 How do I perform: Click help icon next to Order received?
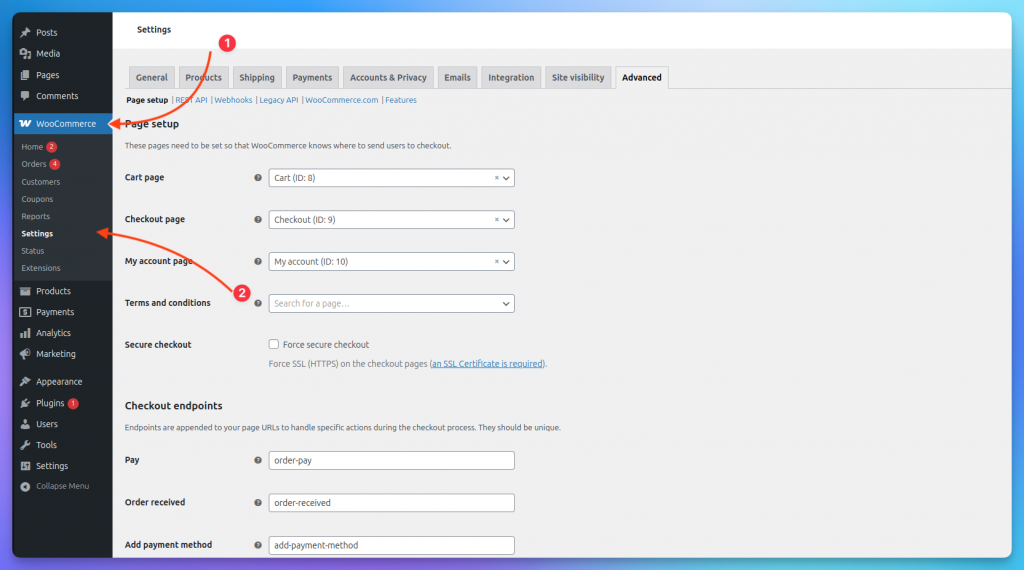coord(258,503)
